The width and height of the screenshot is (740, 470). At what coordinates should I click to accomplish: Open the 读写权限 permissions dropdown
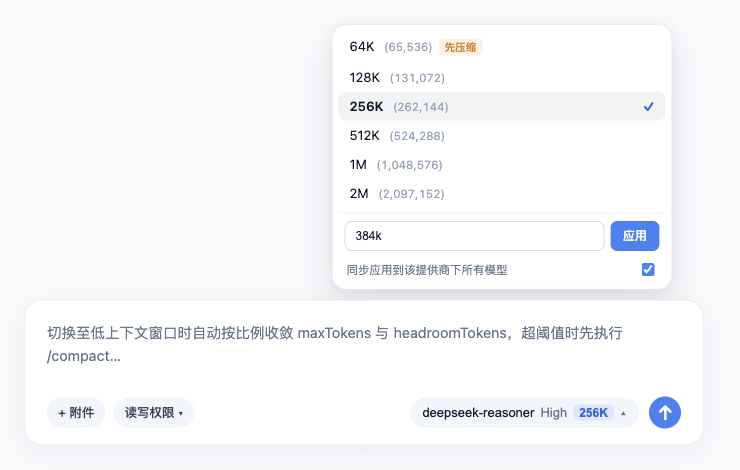154,412
